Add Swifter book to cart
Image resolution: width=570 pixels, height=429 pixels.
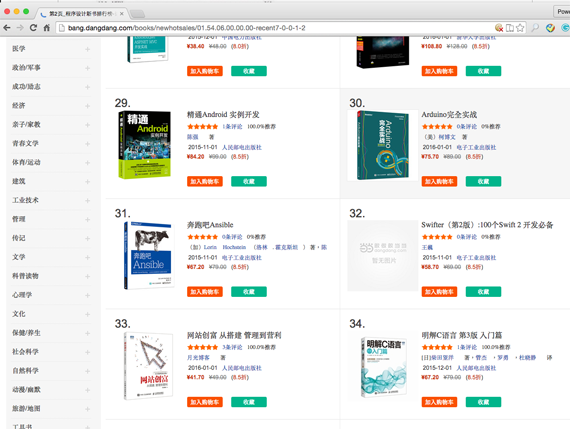coord(439,292)
